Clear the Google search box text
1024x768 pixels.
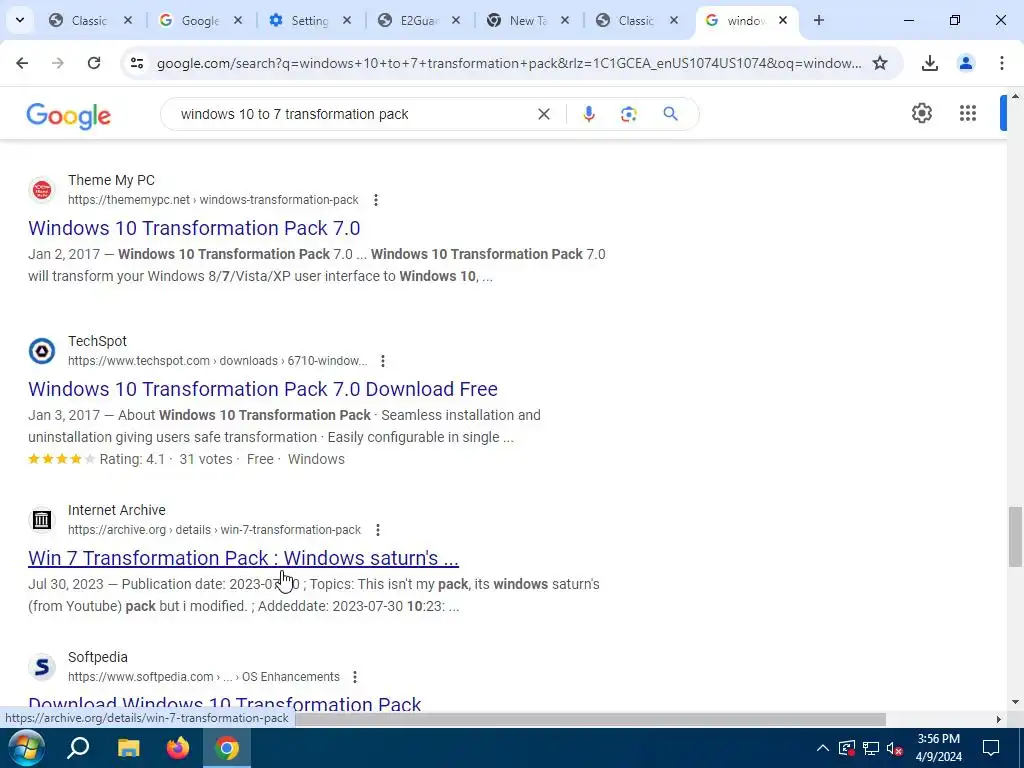click(543, 114)
